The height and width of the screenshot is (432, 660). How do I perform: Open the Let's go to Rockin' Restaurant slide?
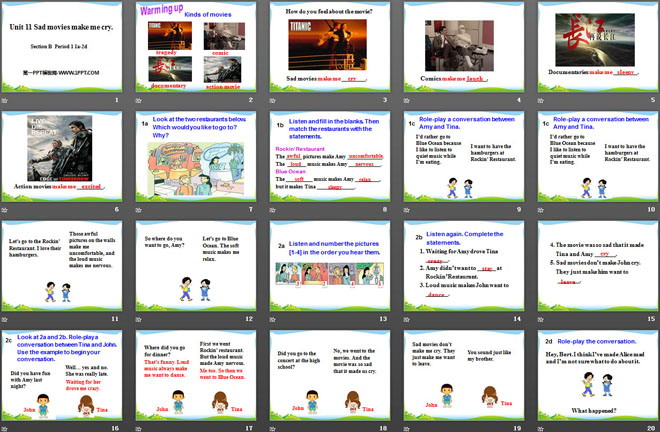pyautogui.click(x=62, y=264)
